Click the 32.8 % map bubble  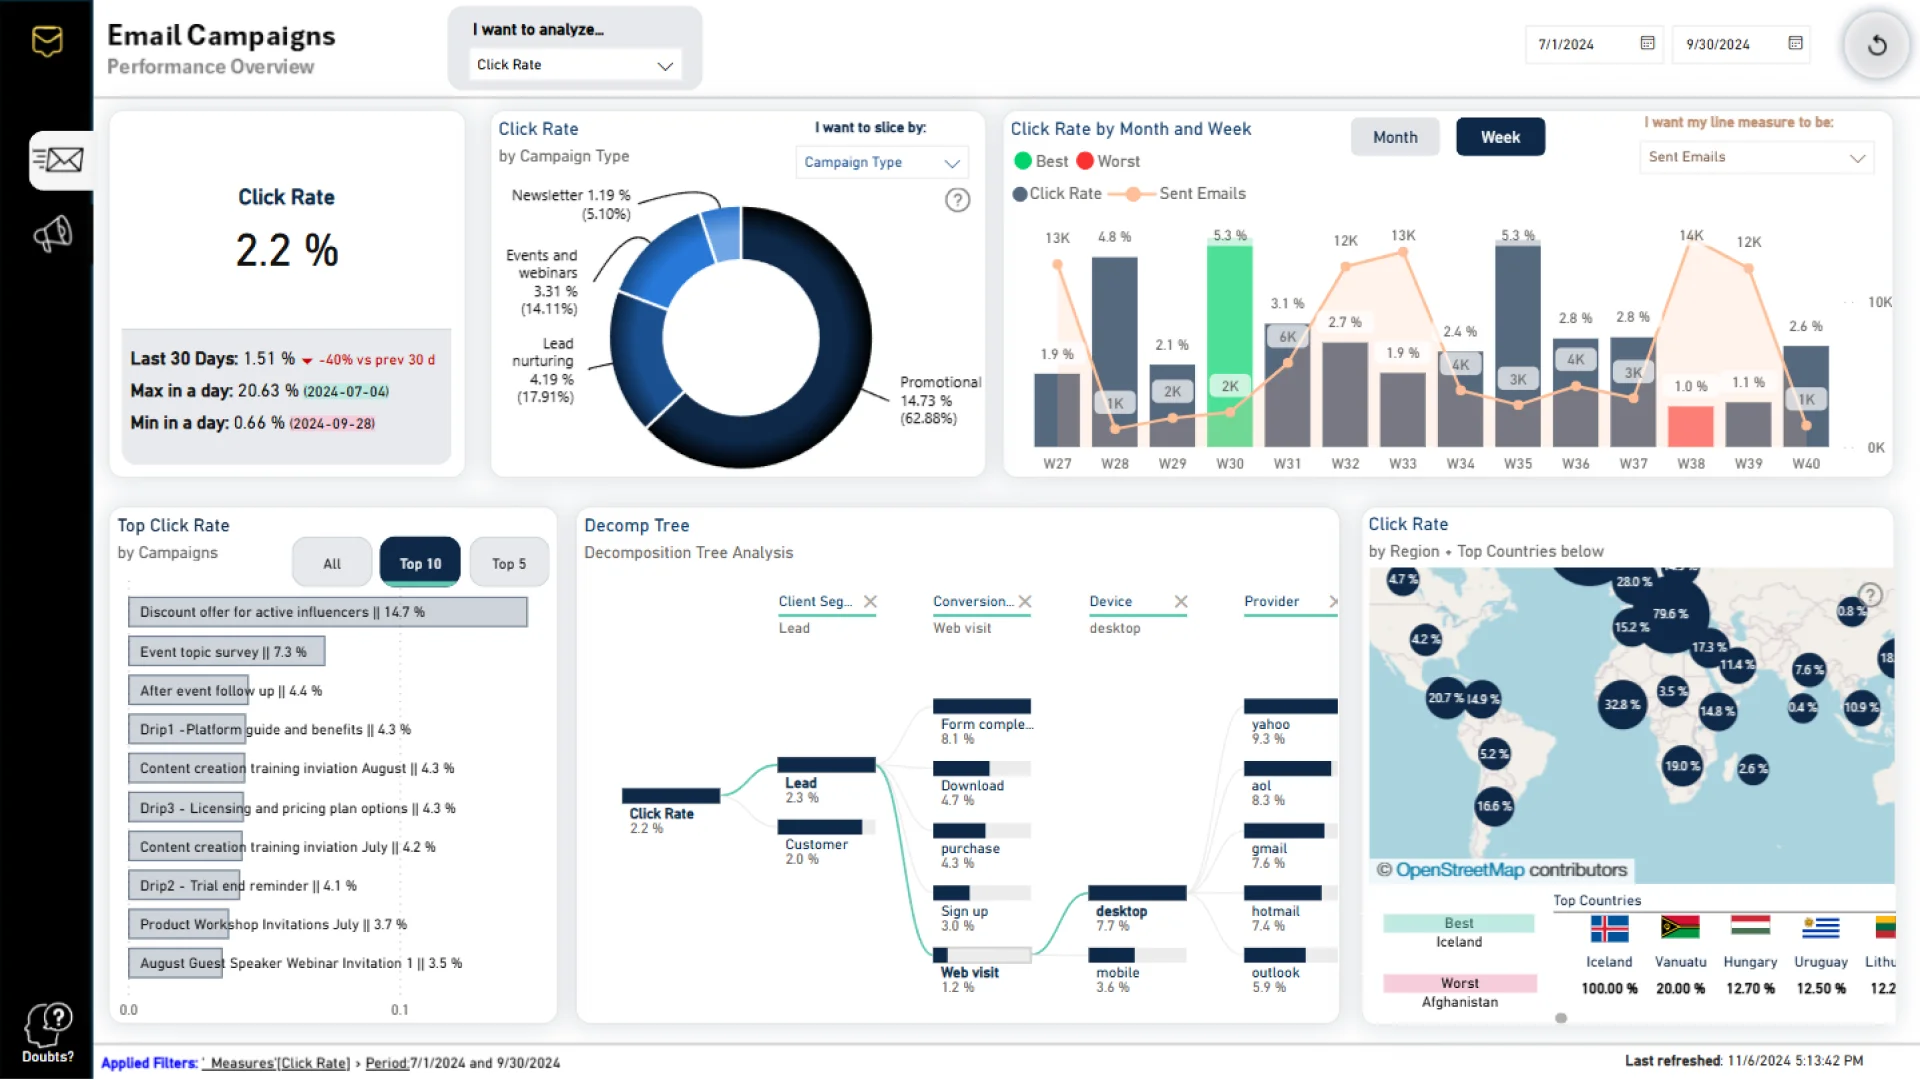[1622, 704]
